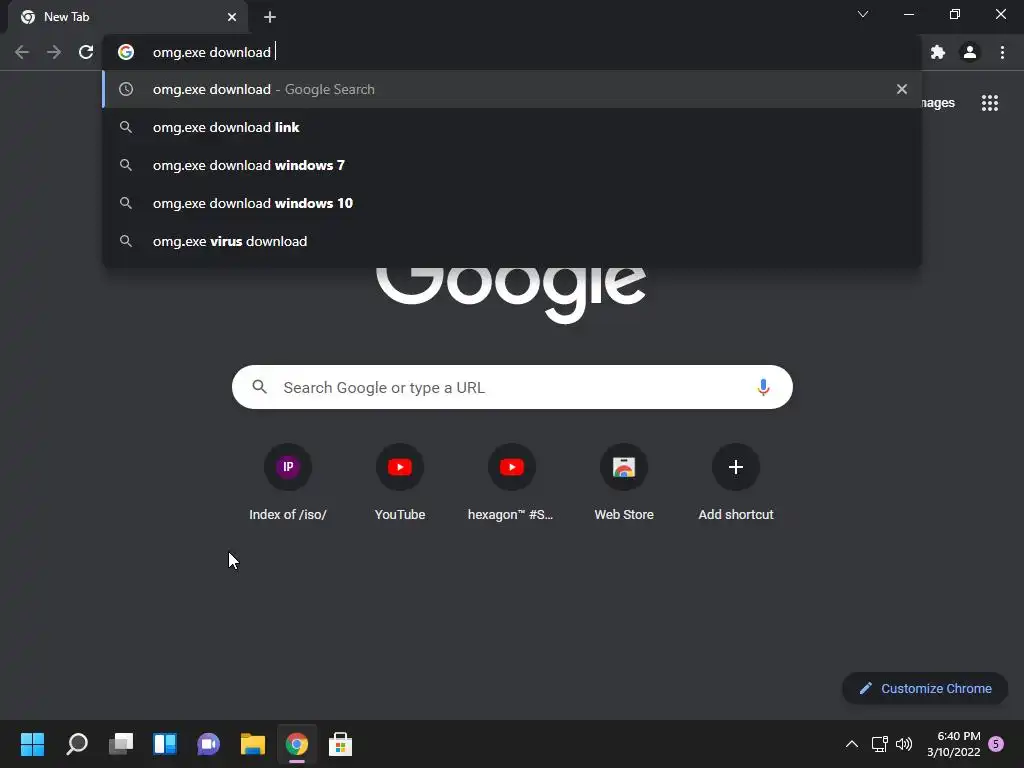Screen dimensions: 1024x768
Task: Open a new tab with plus button
Action: pyautogui.click(x=270, y=17)
